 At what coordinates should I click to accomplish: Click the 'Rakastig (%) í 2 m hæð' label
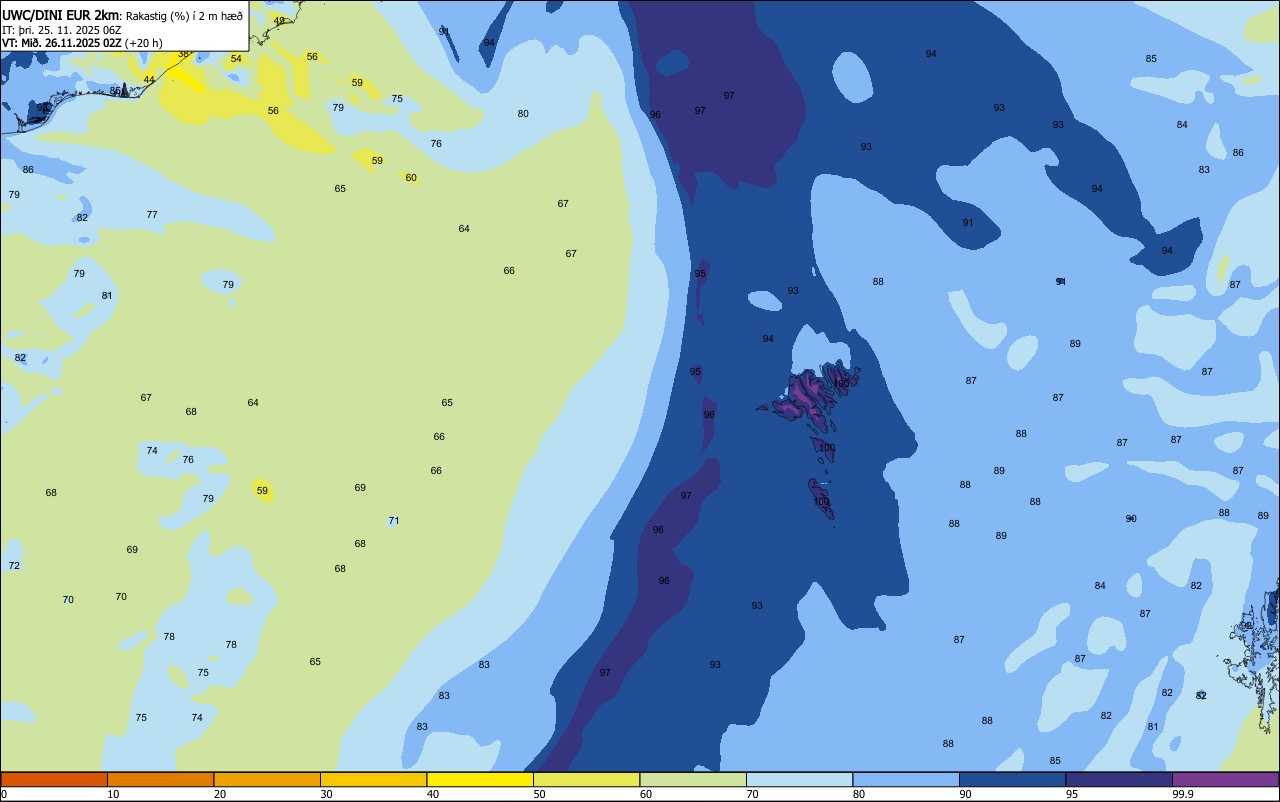184,16
